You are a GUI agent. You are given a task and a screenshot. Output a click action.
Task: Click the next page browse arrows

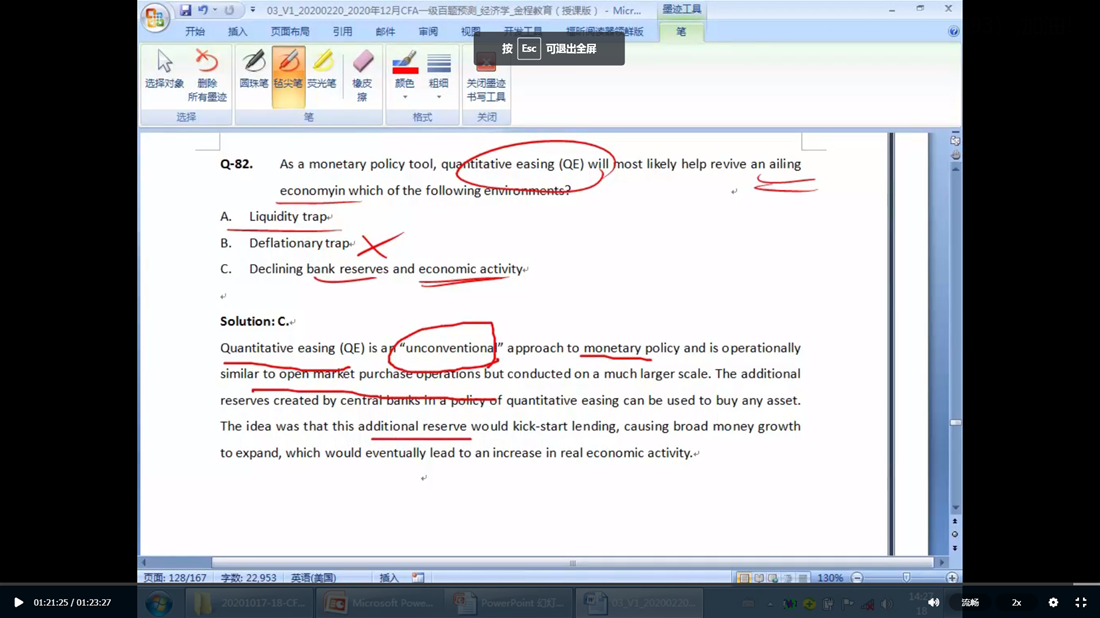pos(955,548)
